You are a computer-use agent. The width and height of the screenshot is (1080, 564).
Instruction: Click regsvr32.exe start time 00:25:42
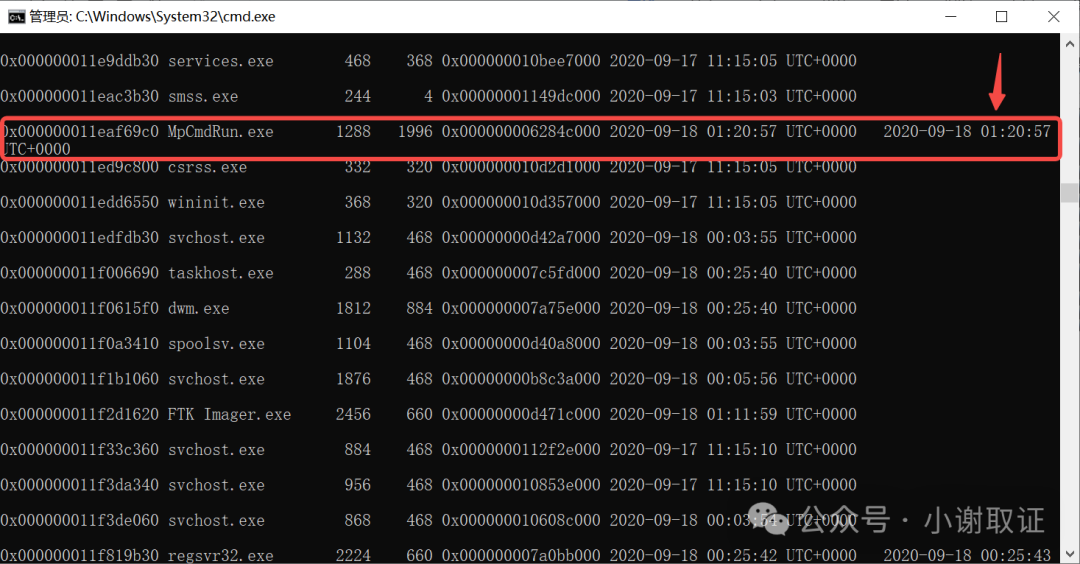point(742,555)
